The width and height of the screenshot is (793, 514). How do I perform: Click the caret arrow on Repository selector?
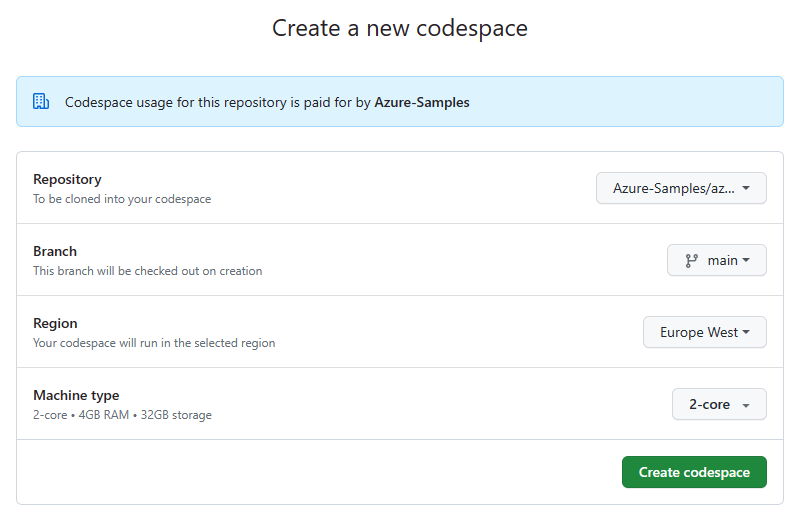click(x=746, y=188)
